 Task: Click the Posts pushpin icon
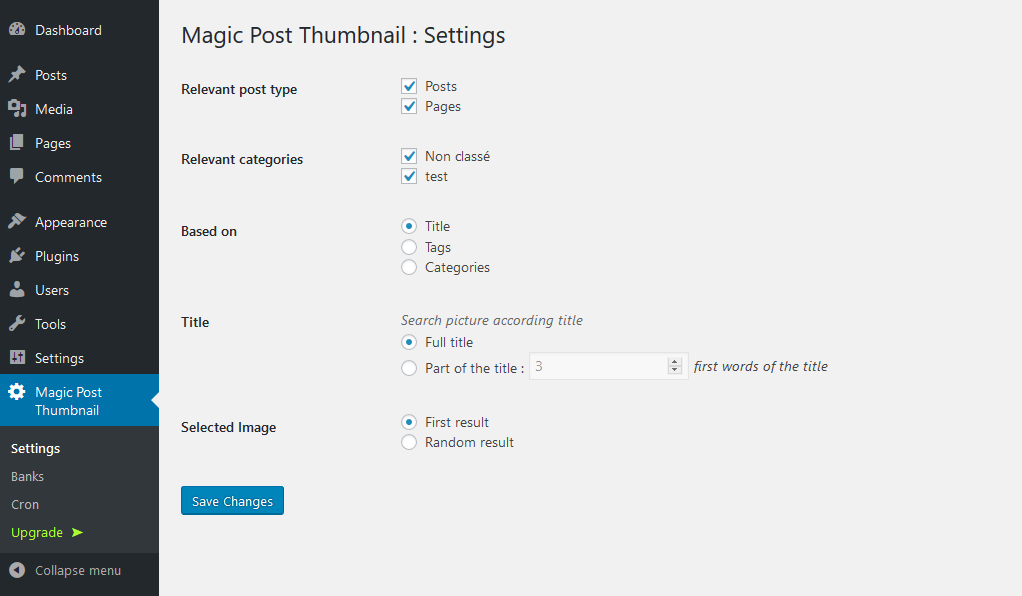point(17,74)
